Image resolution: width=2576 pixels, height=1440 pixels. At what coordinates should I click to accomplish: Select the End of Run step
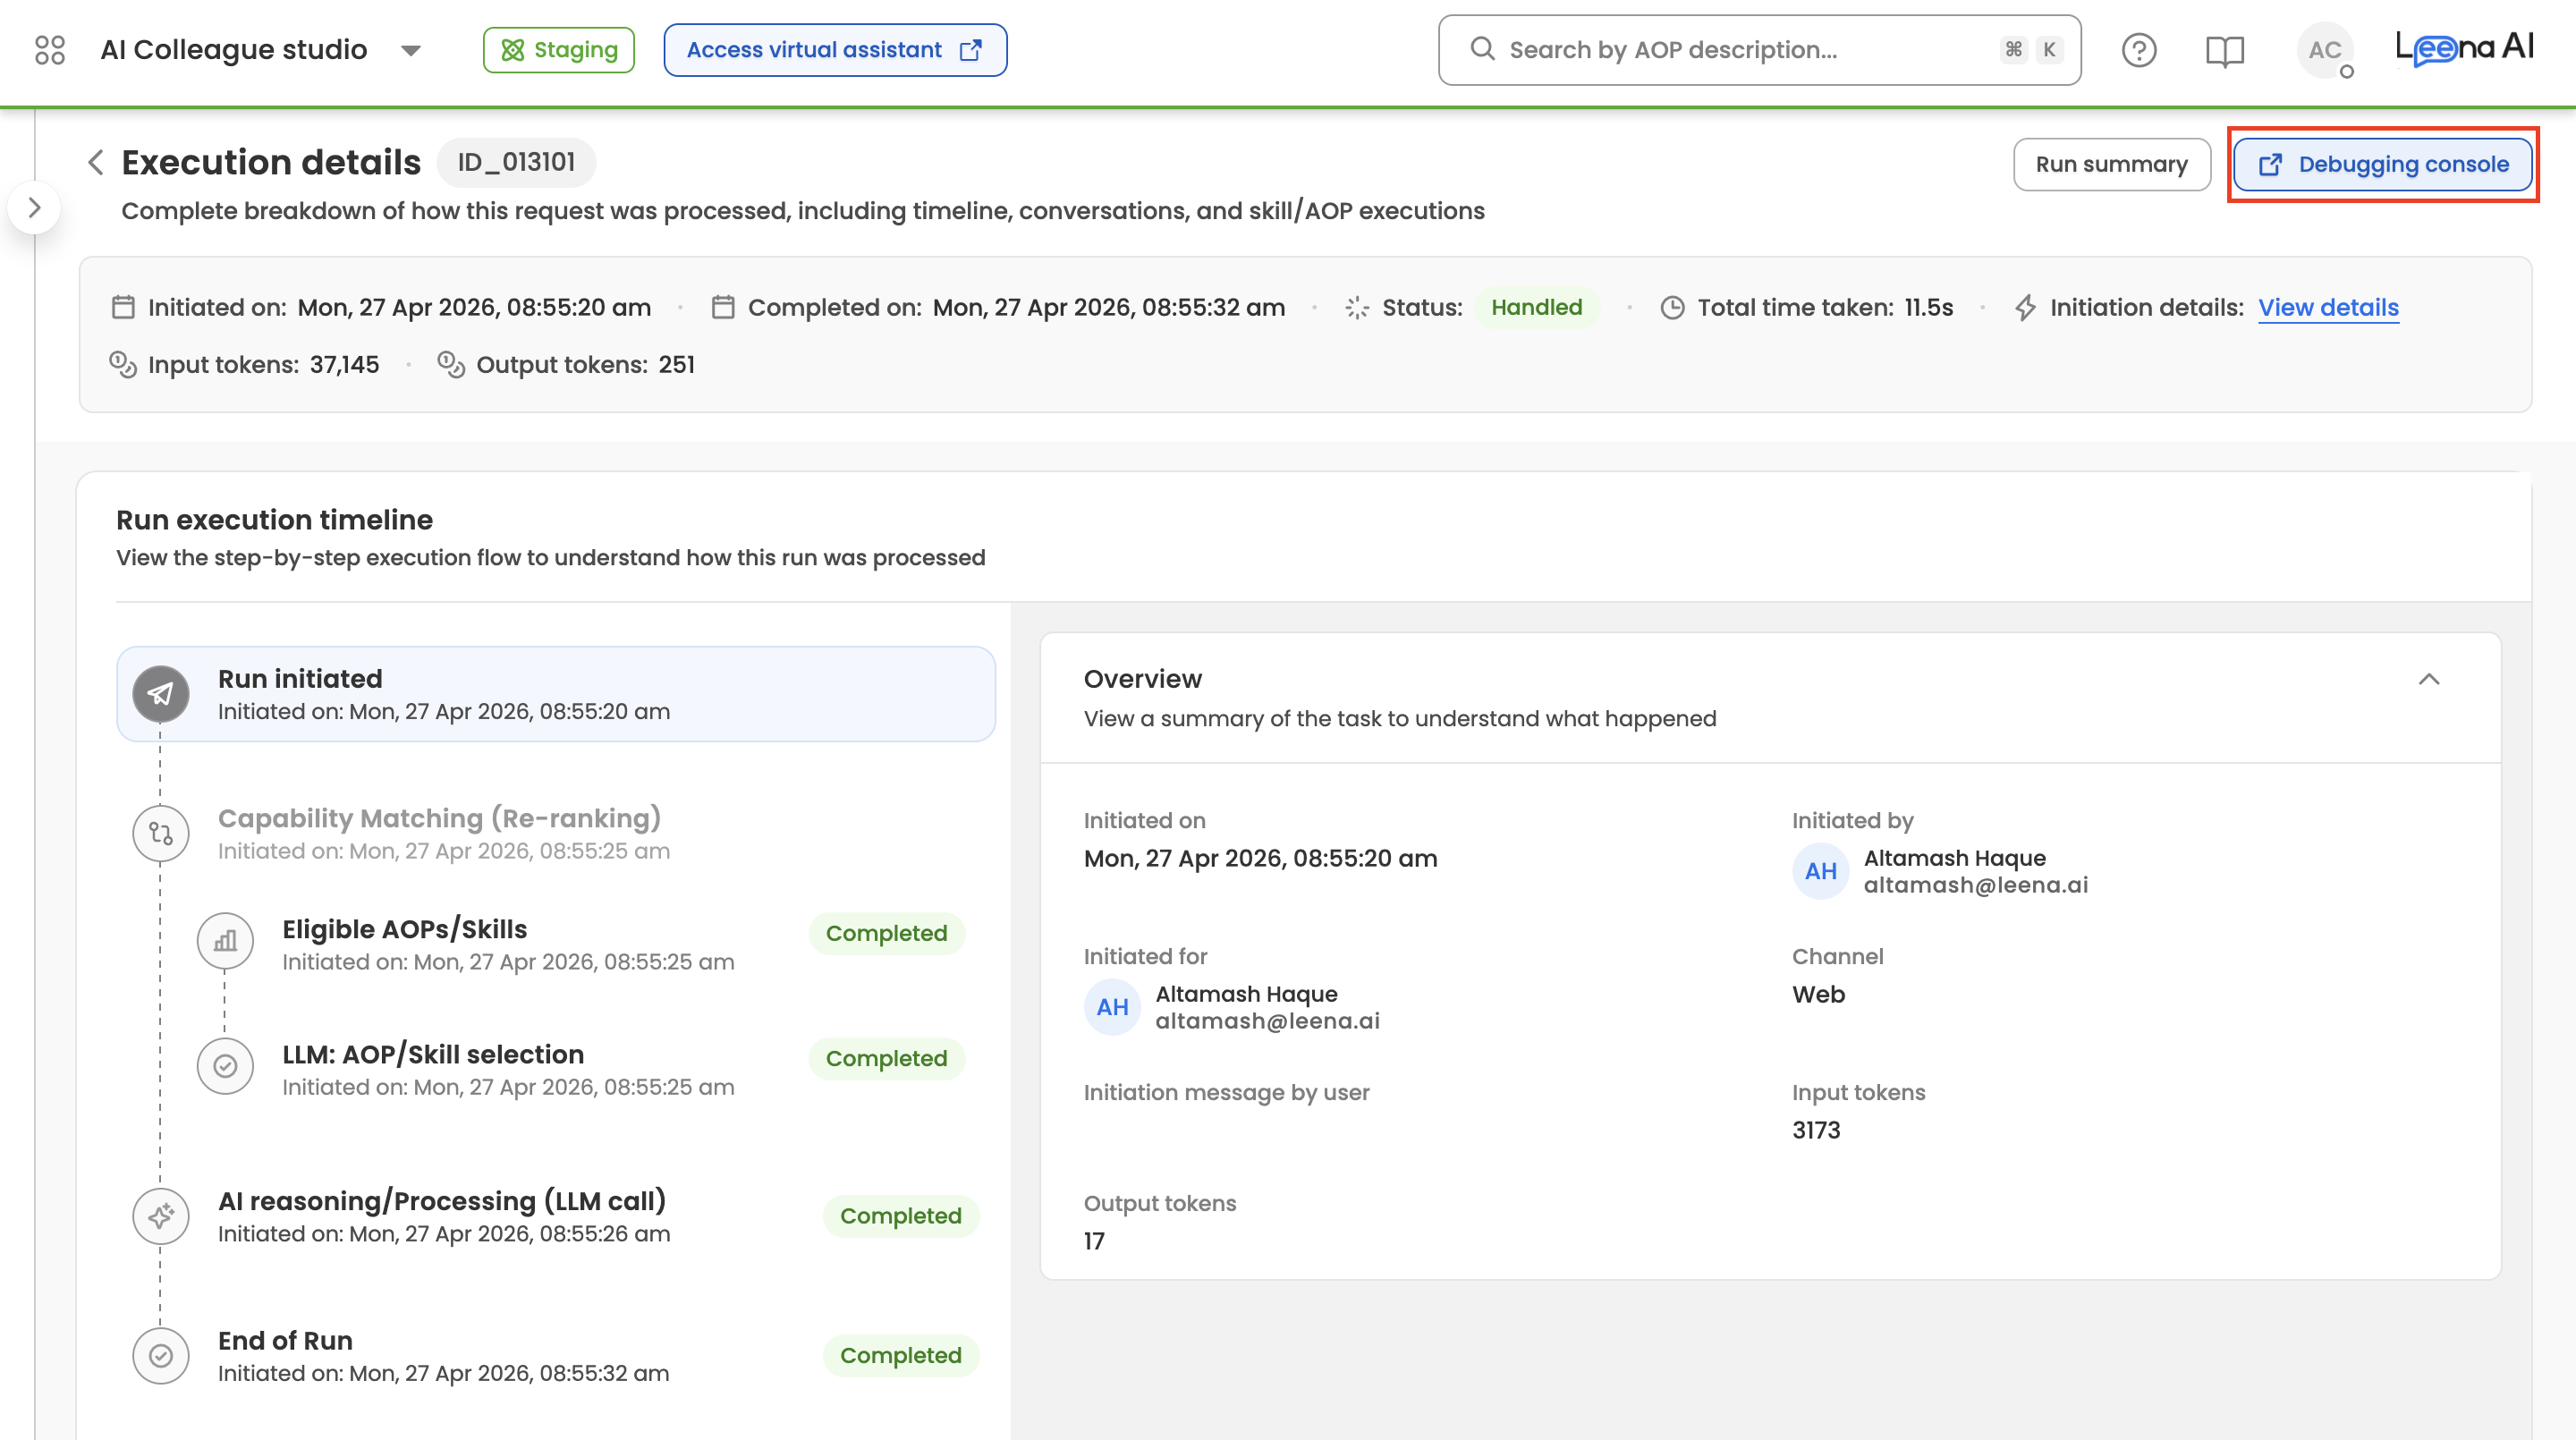[x=285, y=1341]
